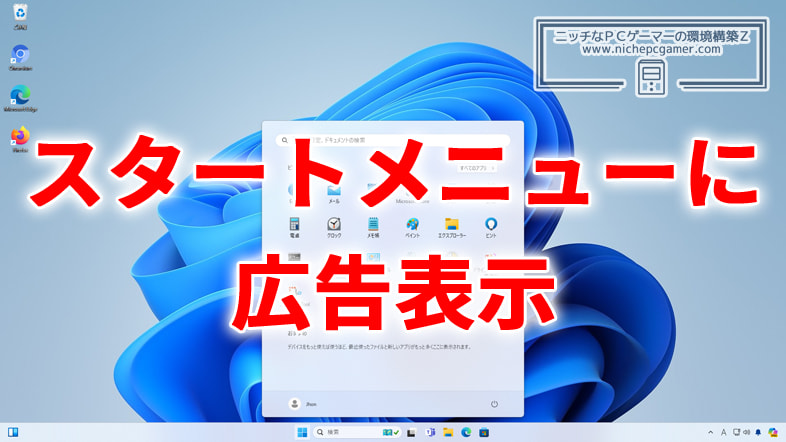
Task: Select the Microsoft Edge desktop shortcut
Action: [20, 97]
